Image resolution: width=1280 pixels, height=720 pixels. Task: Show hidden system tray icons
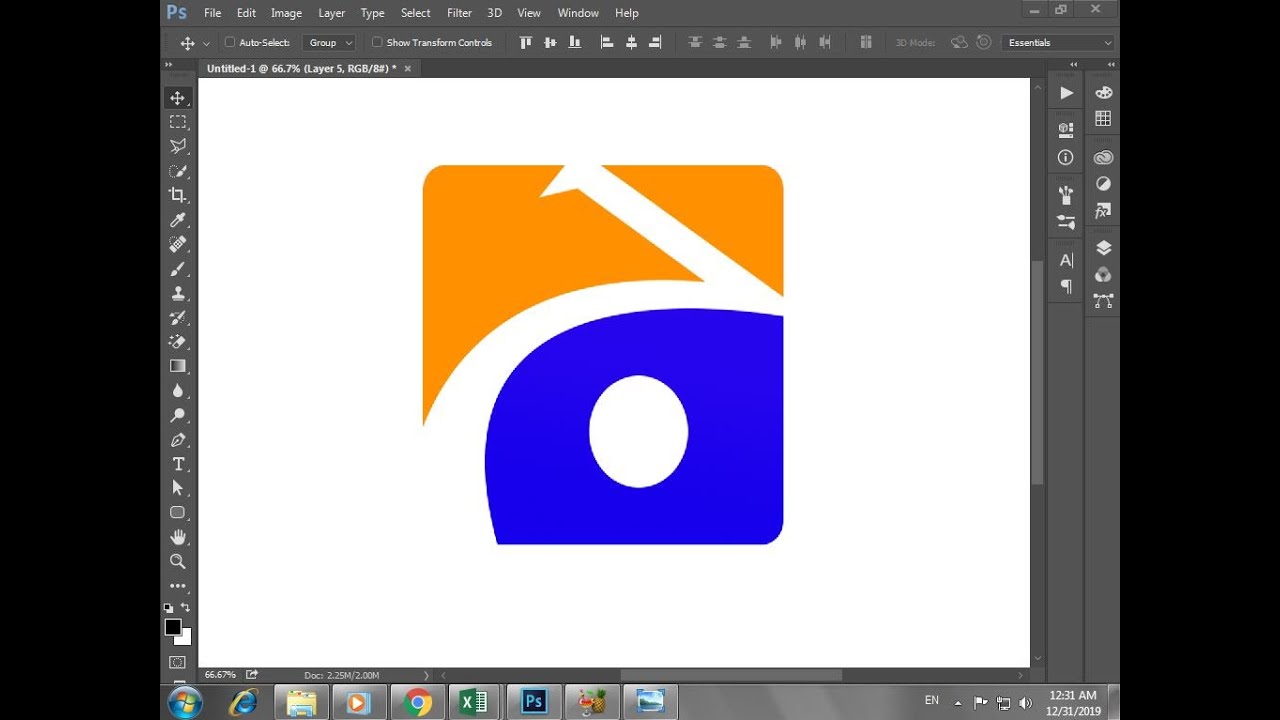tap(958, 702)
